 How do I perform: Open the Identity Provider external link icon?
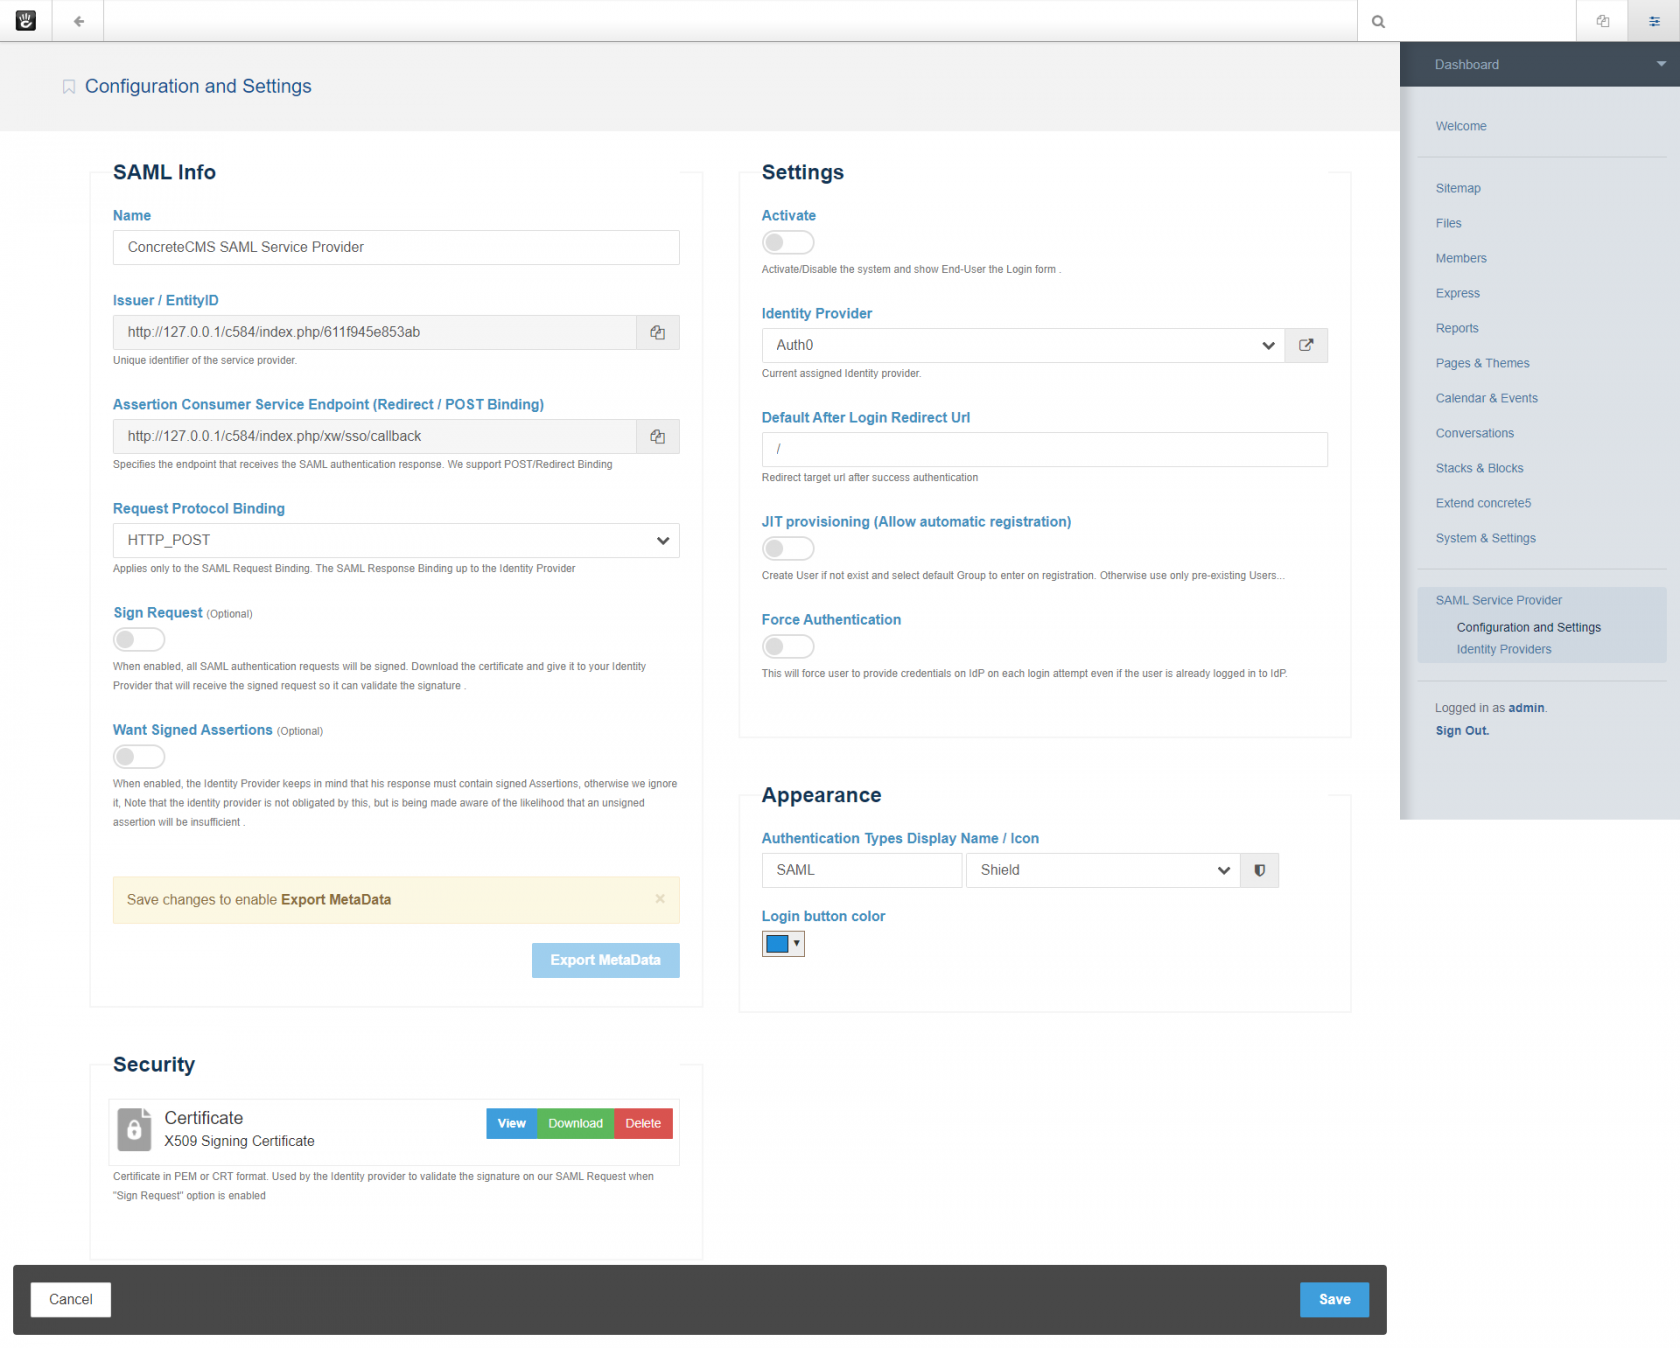click(x=1305, y=345)
